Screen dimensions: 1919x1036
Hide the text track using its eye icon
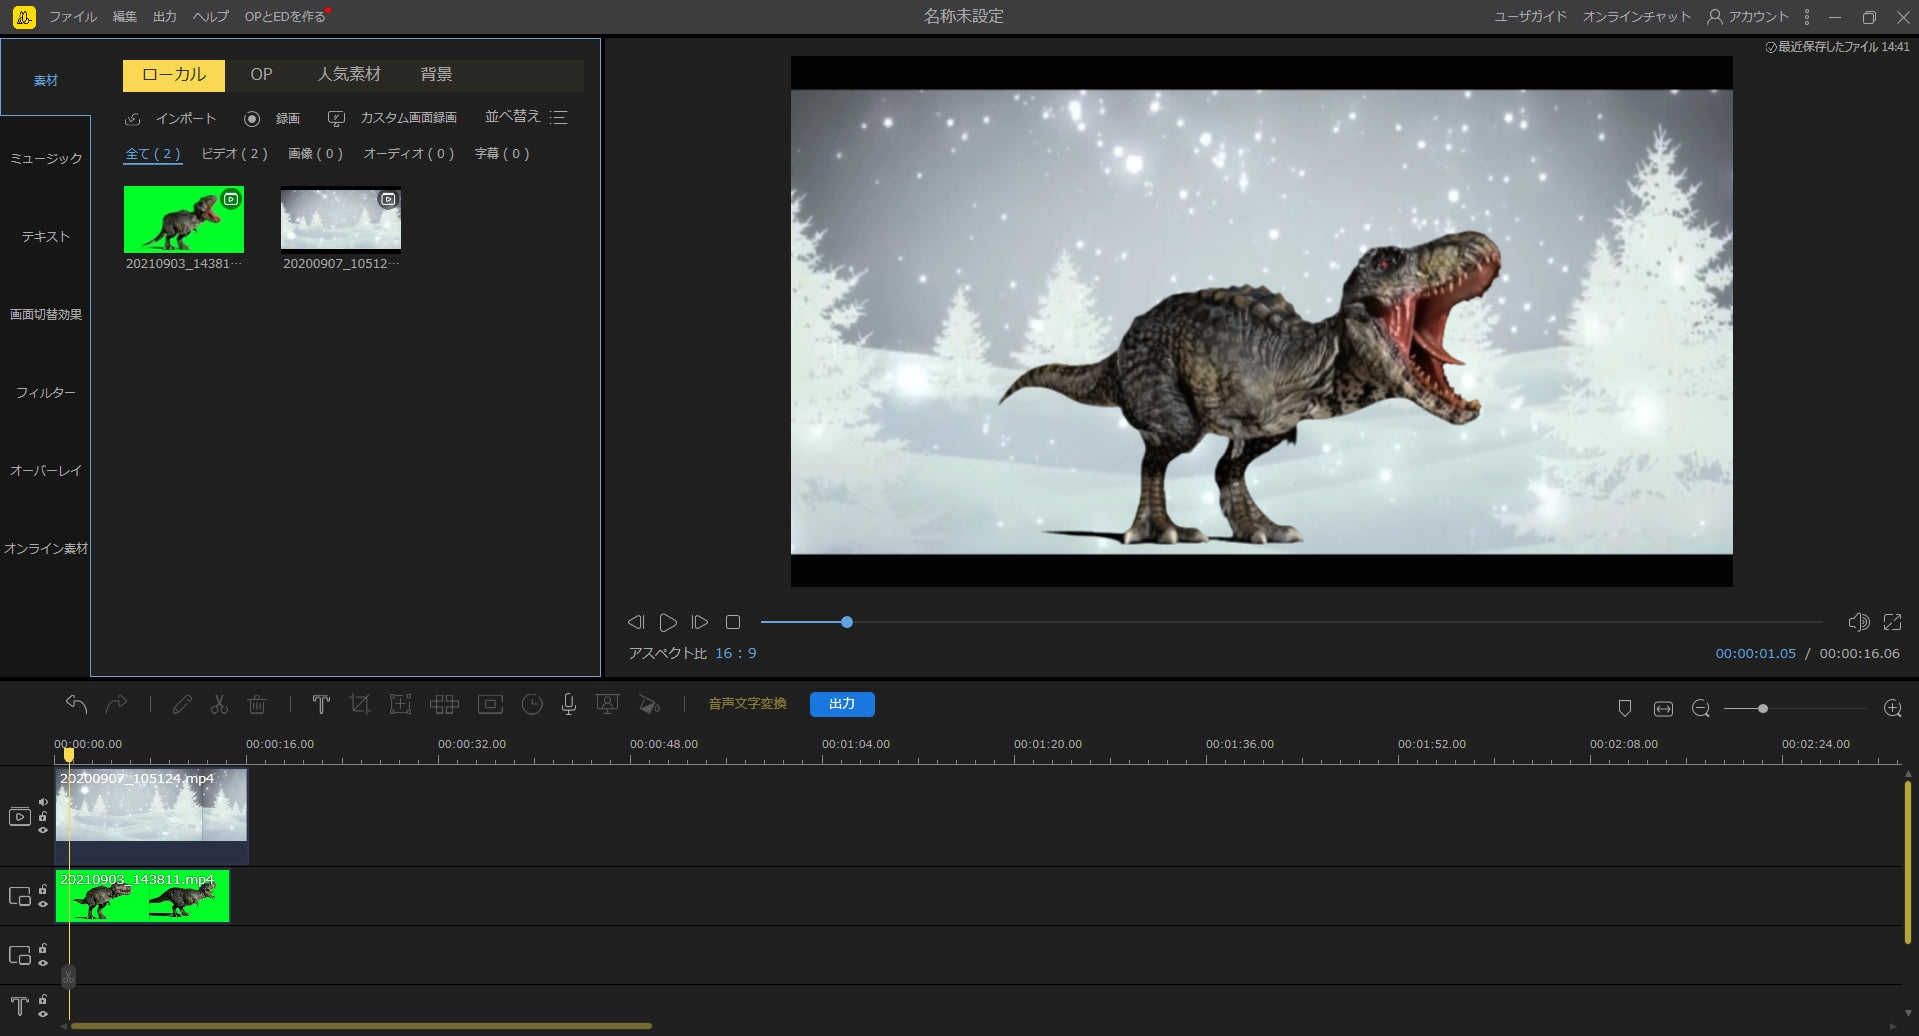(x=43, y=1013)
